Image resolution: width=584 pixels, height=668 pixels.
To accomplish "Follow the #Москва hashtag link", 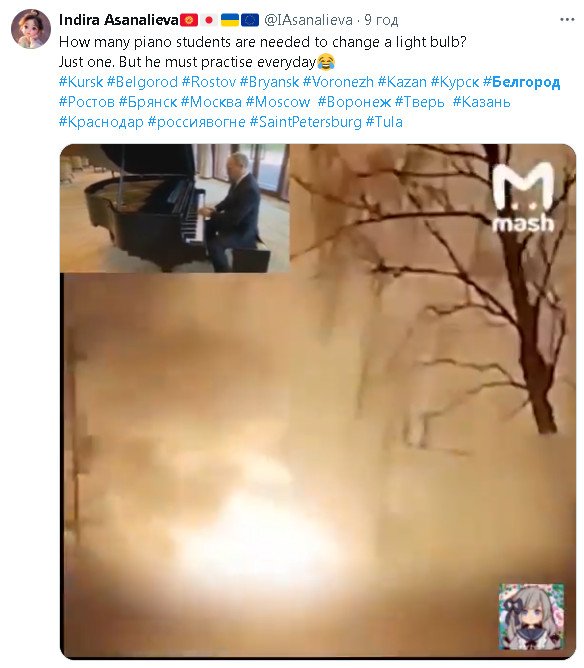I will (211, 102).
